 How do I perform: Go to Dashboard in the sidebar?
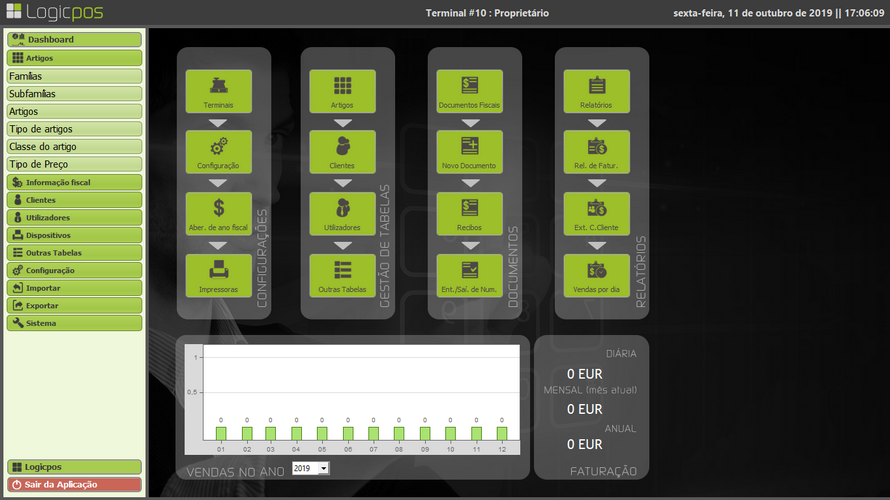pos(74,40)
